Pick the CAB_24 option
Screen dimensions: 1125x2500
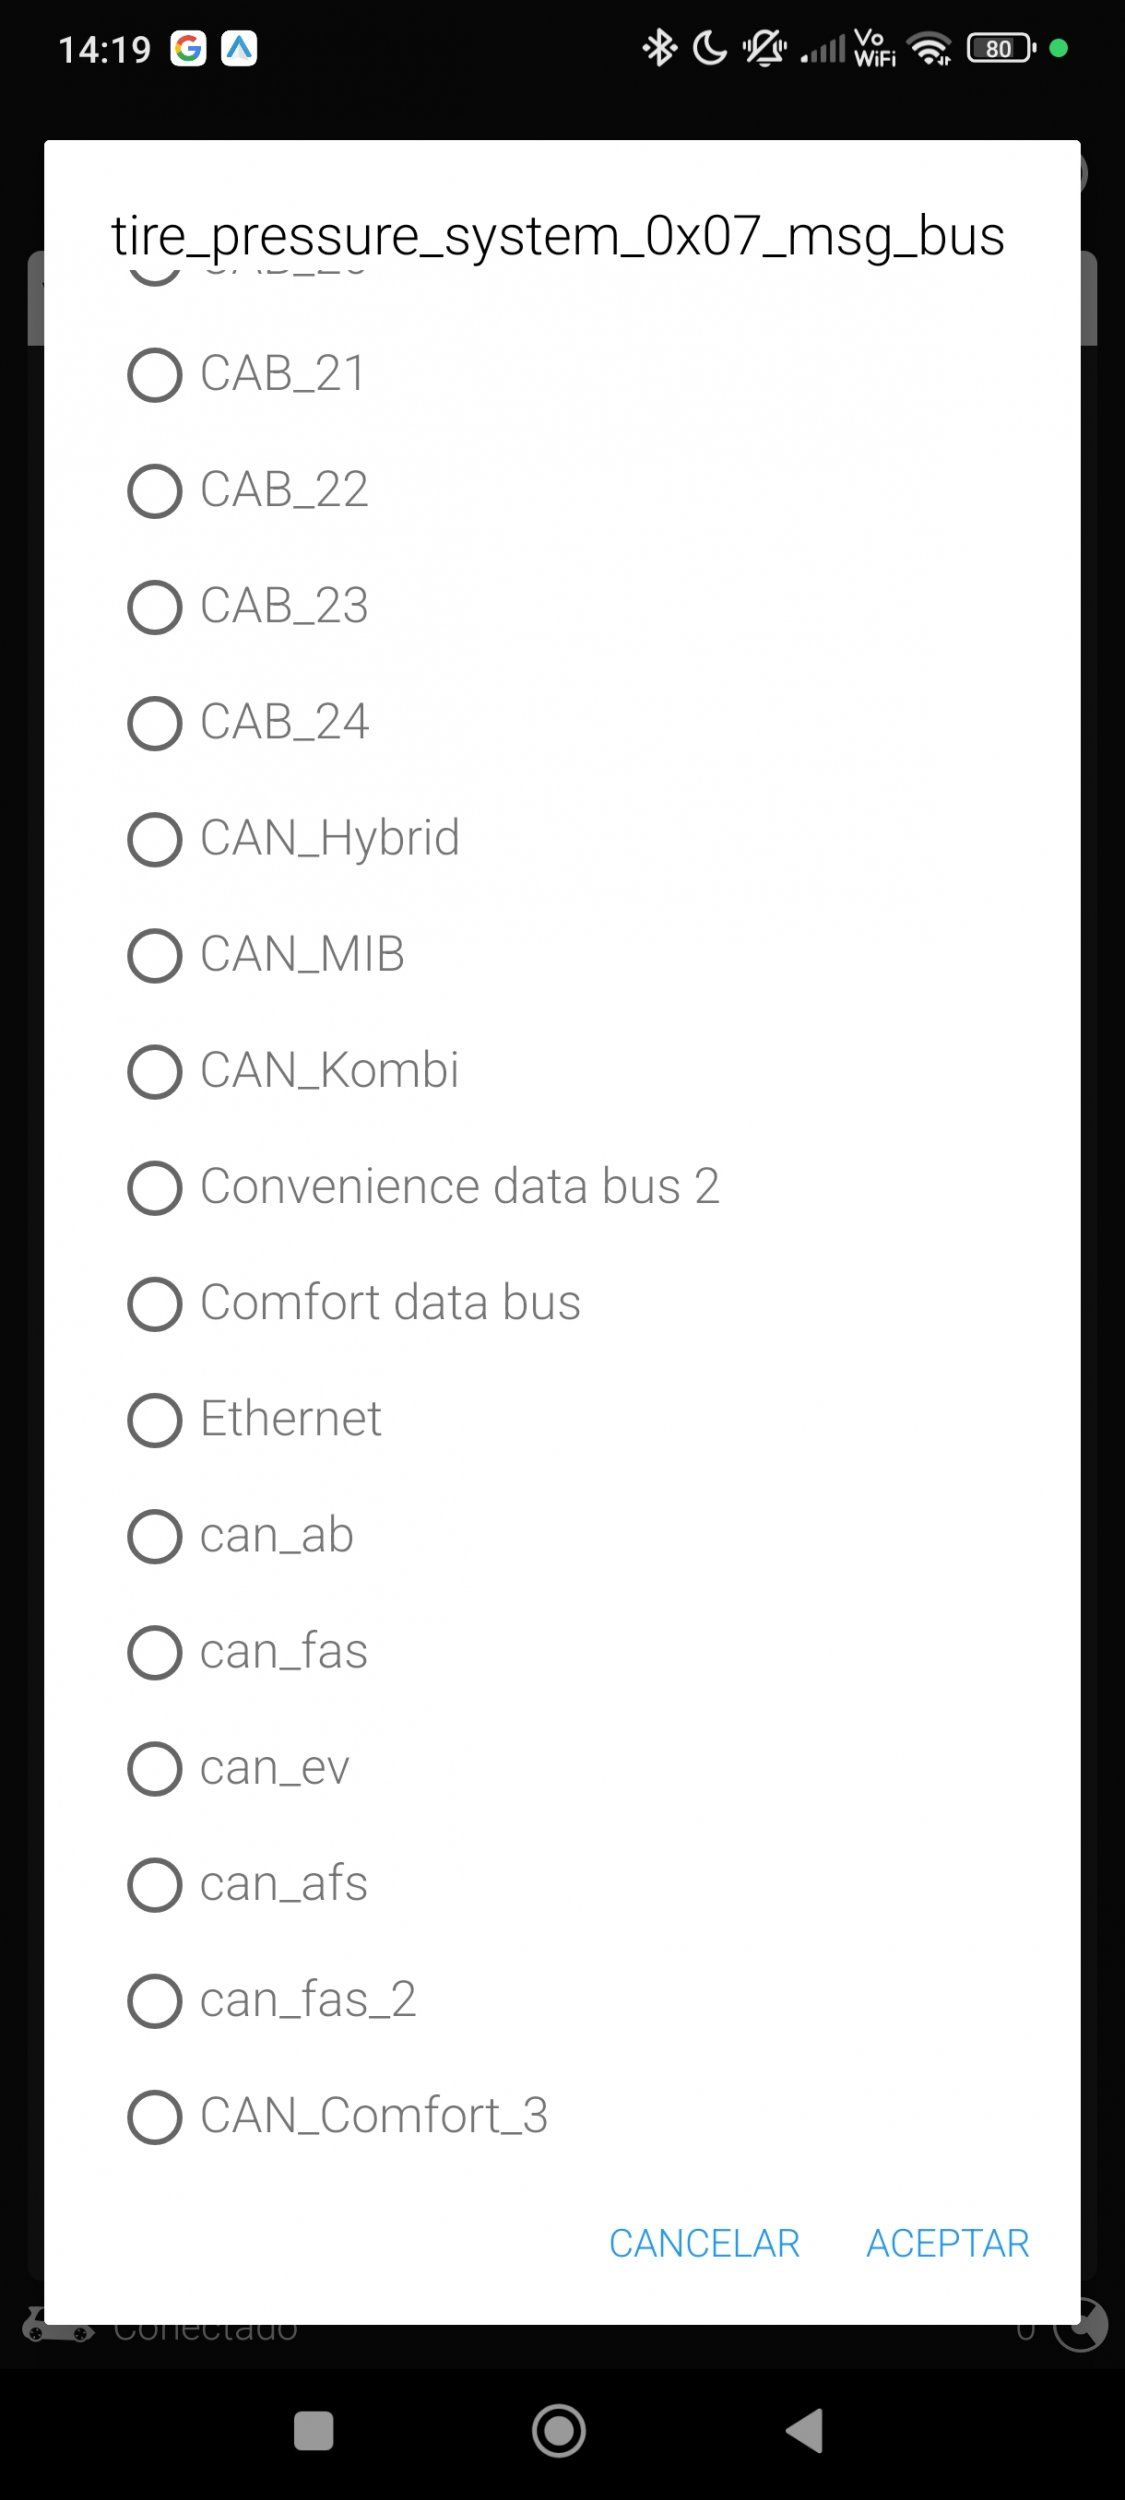155,723
